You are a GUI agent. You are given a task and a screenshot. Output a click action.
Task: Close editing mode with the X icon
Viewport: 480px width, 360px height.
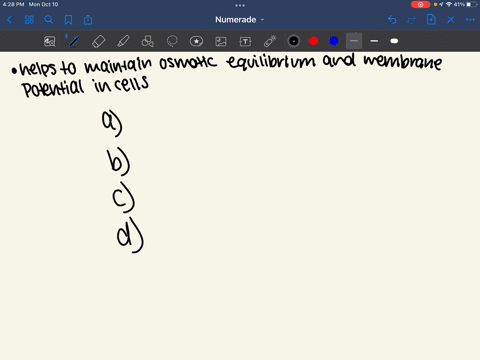[451, 20]
